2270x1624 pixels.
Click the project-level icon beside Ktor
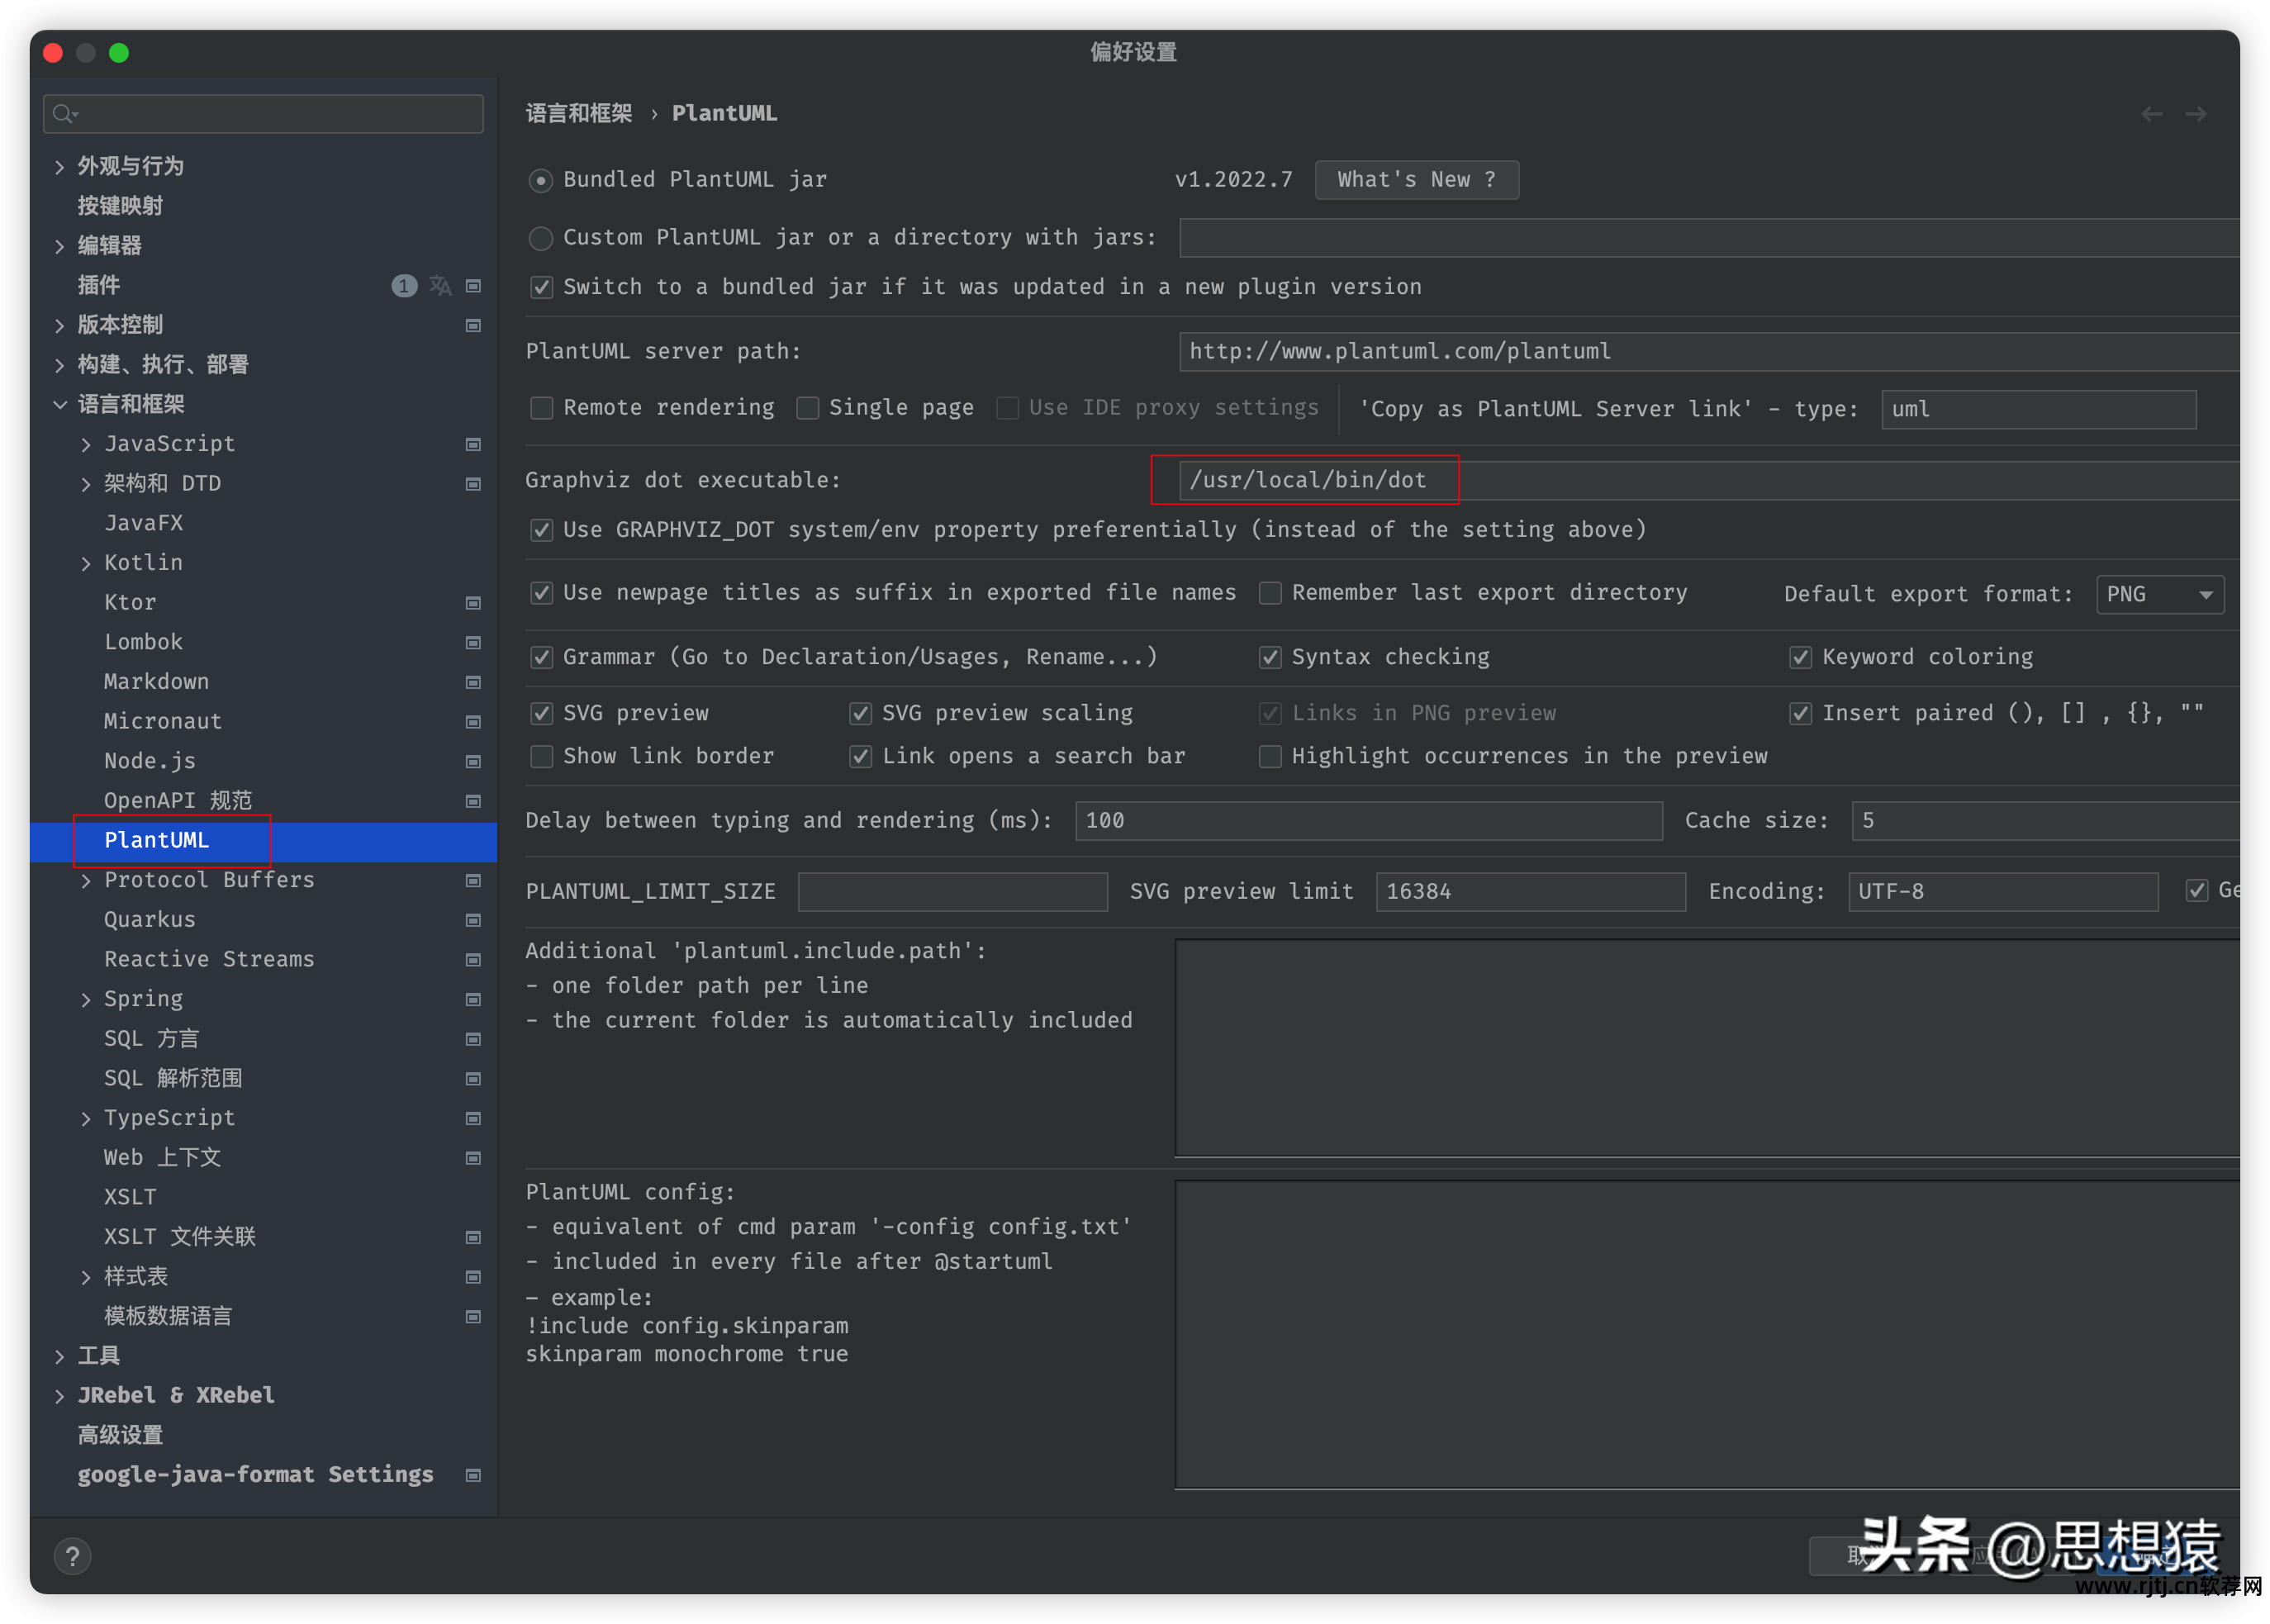(473, 603)
